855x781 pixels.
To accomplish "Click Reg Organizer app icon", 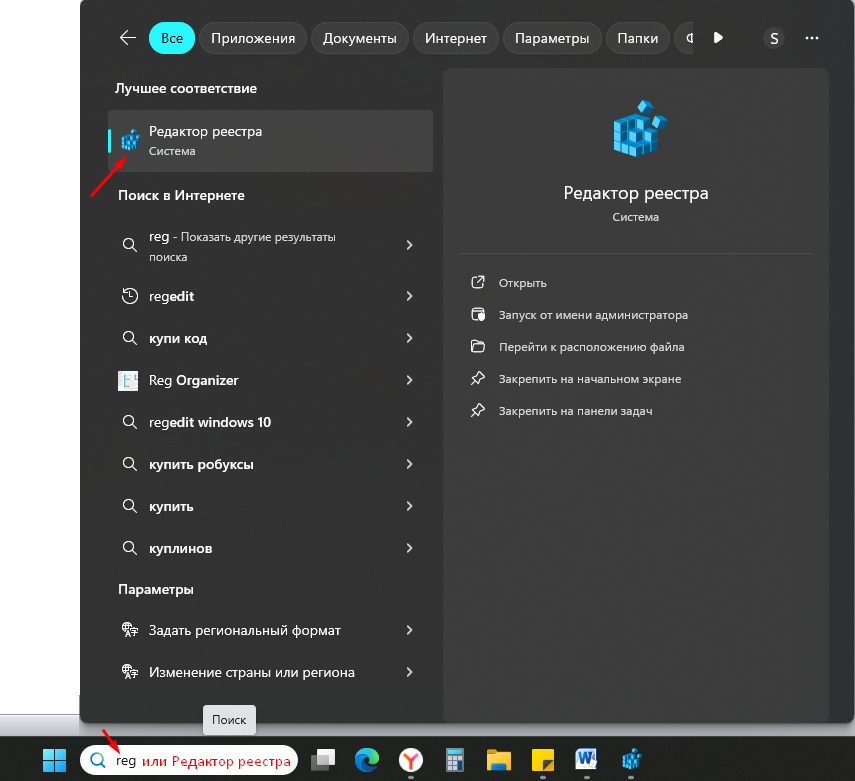I will click(x=128, y=381).
